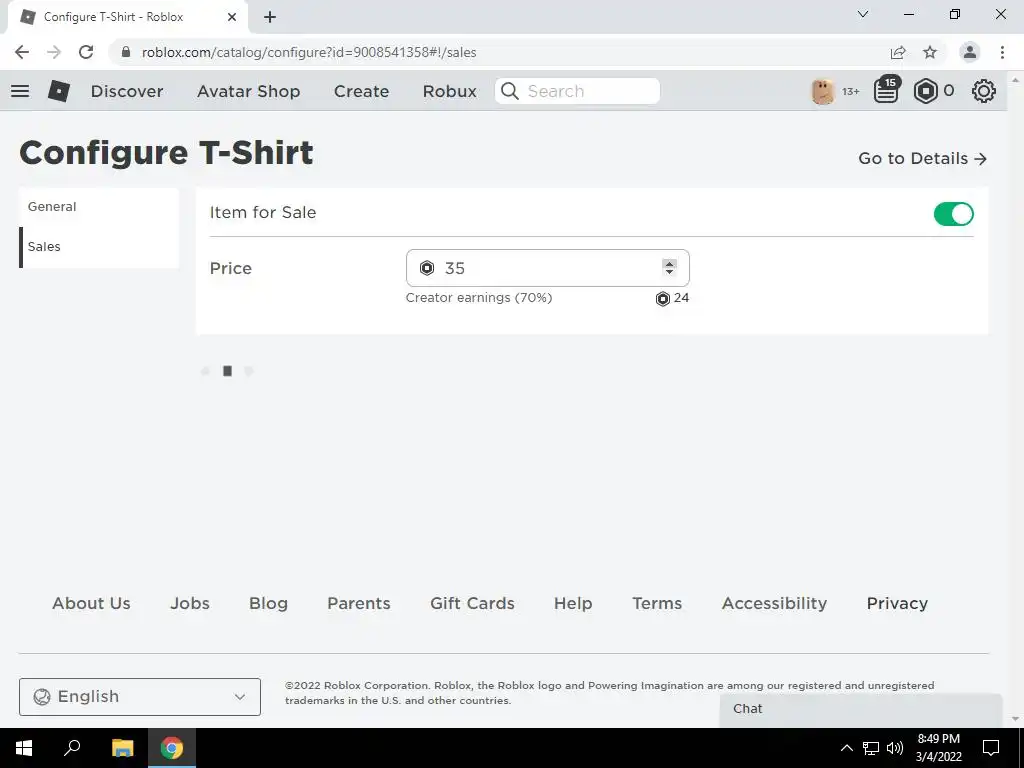Select the General sidebar tab
This screenshot has width=1024, height=768.
(x=99, y=207)
